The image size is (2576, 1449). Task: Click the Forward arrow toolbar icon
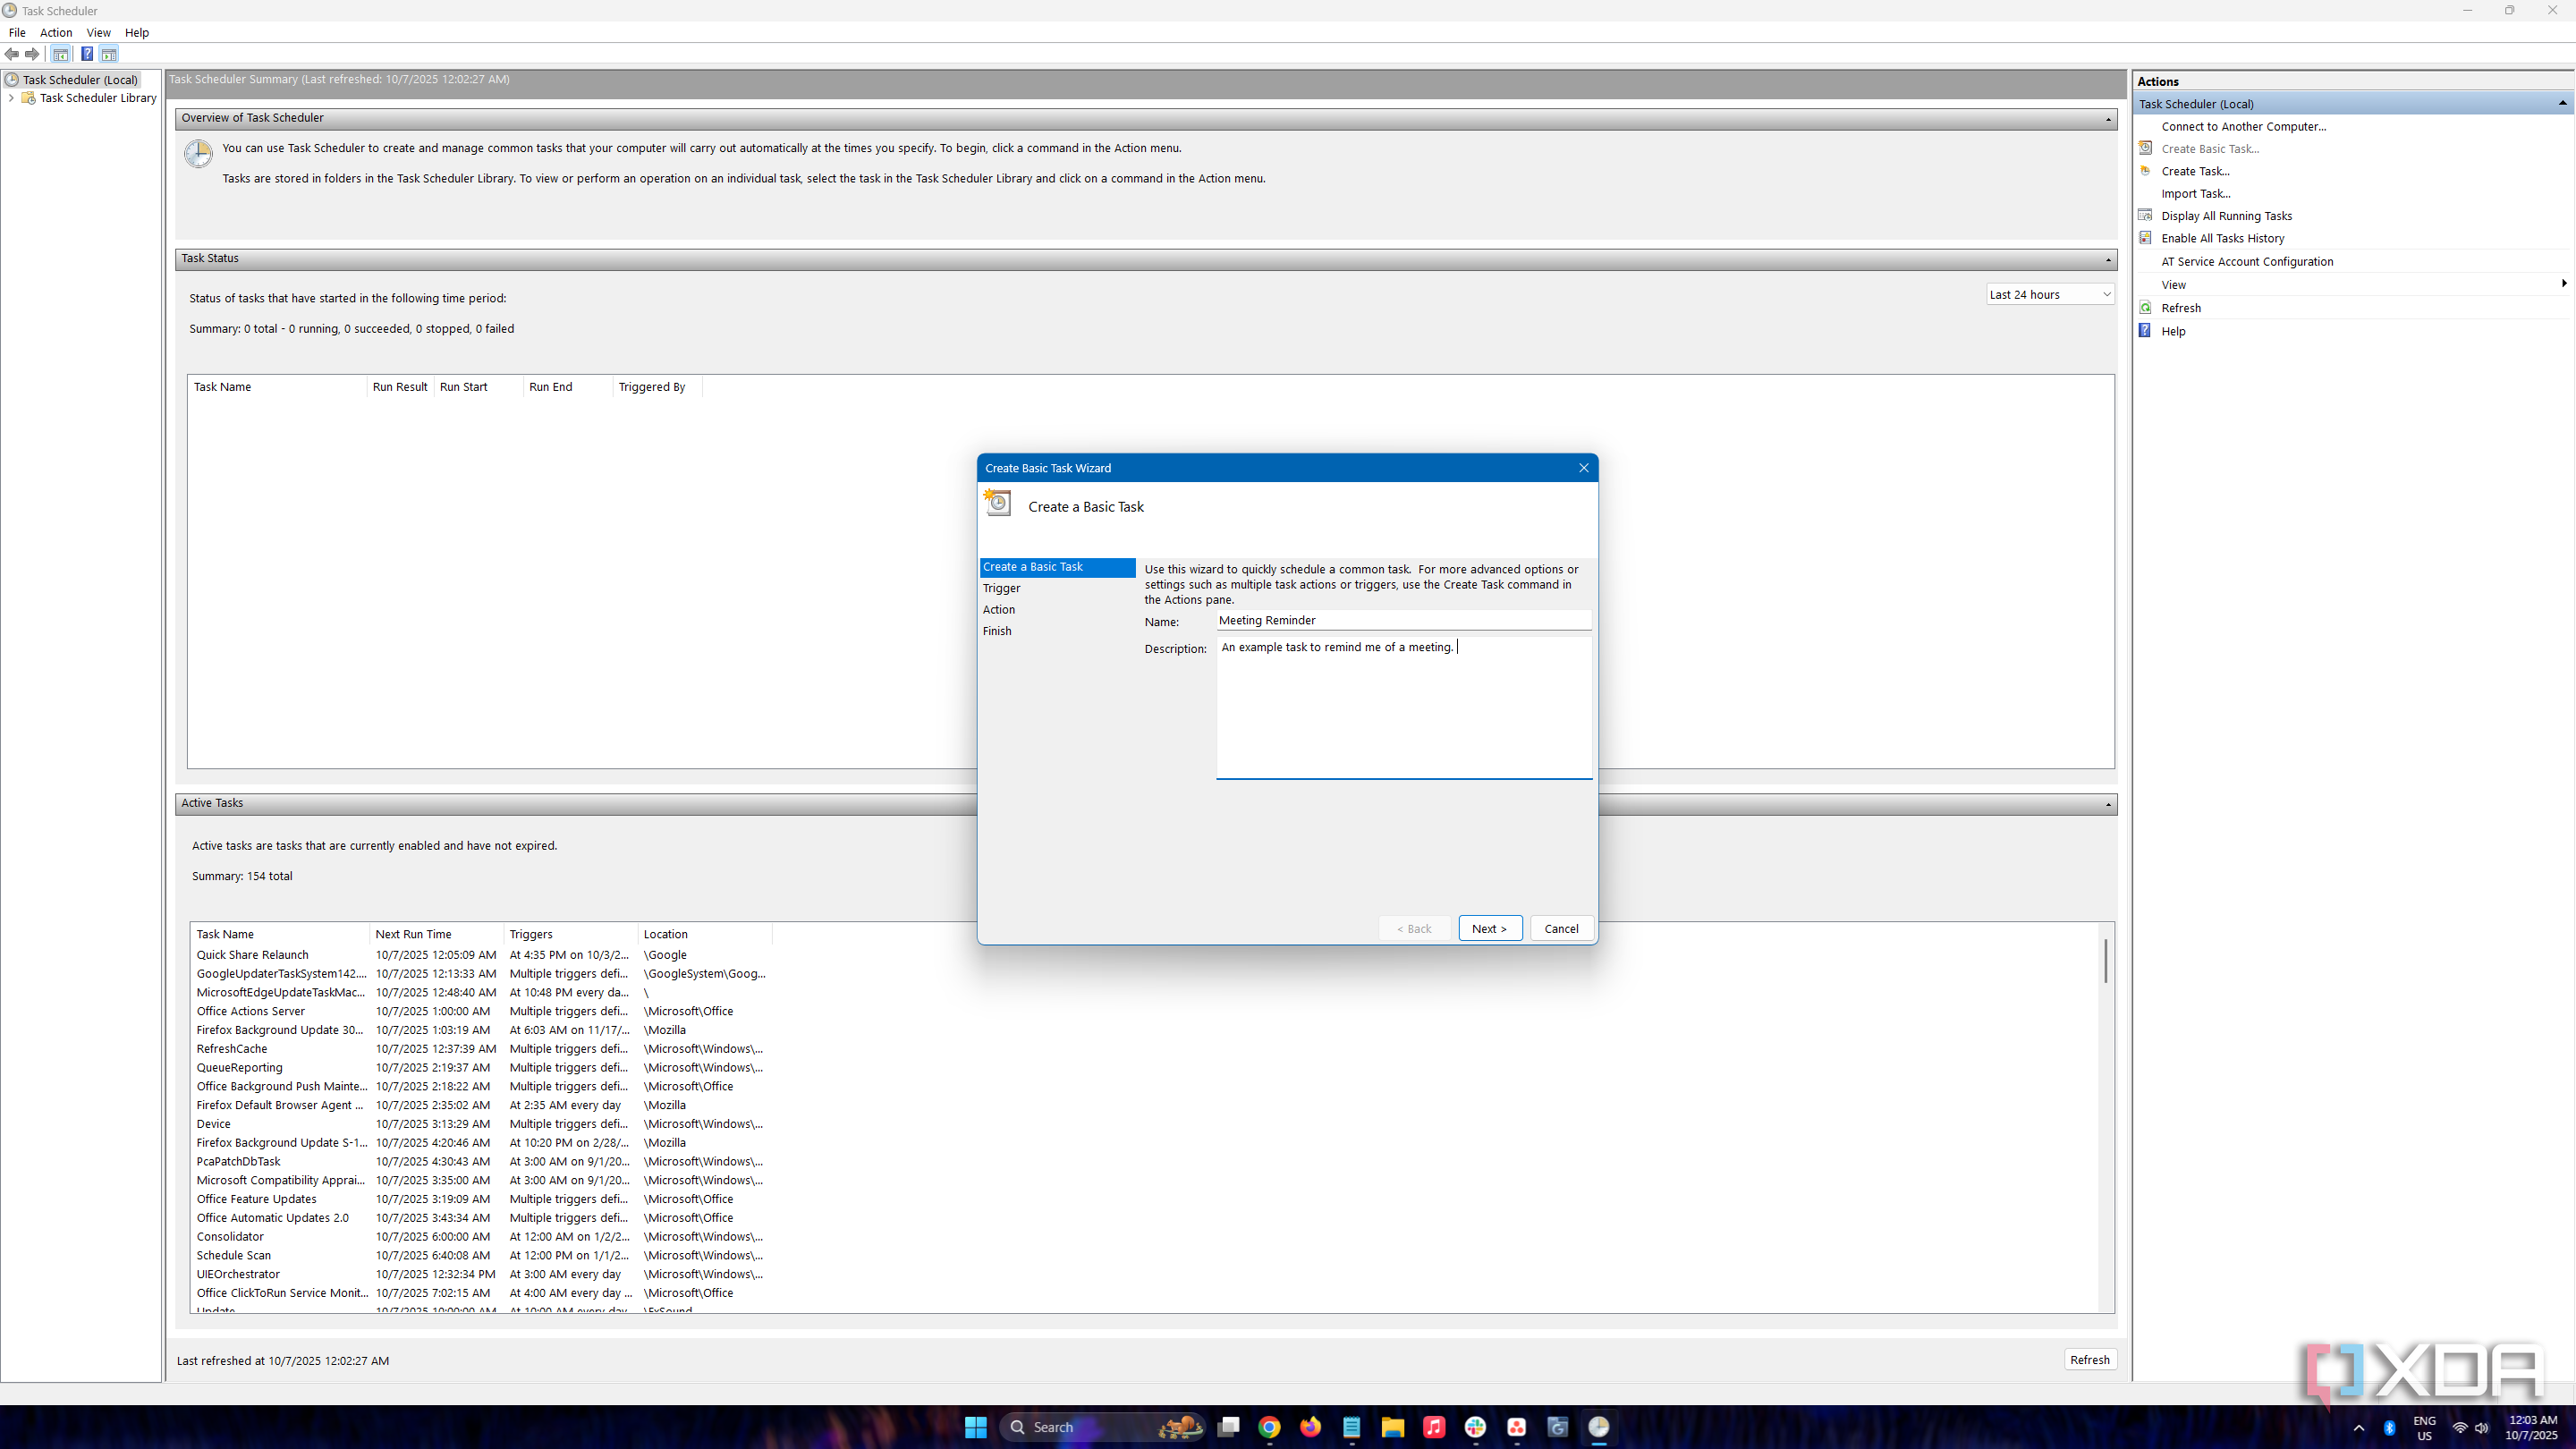(32, 54)
